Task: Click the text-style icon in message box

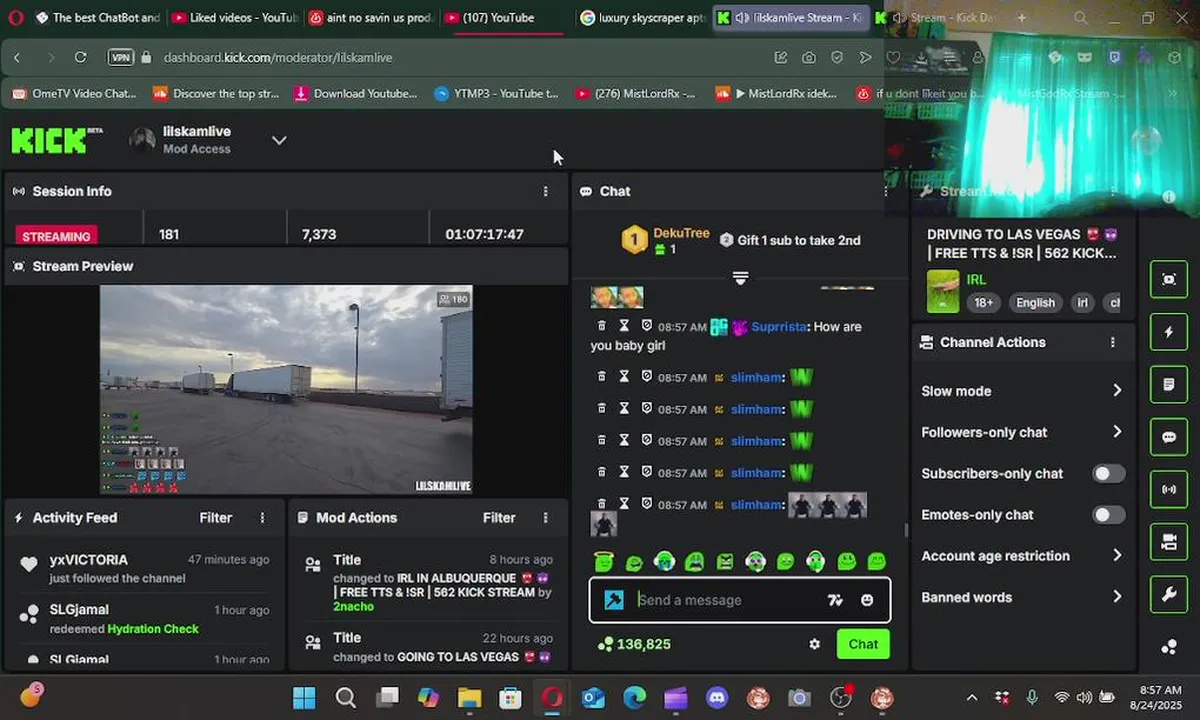Action: 835,600
